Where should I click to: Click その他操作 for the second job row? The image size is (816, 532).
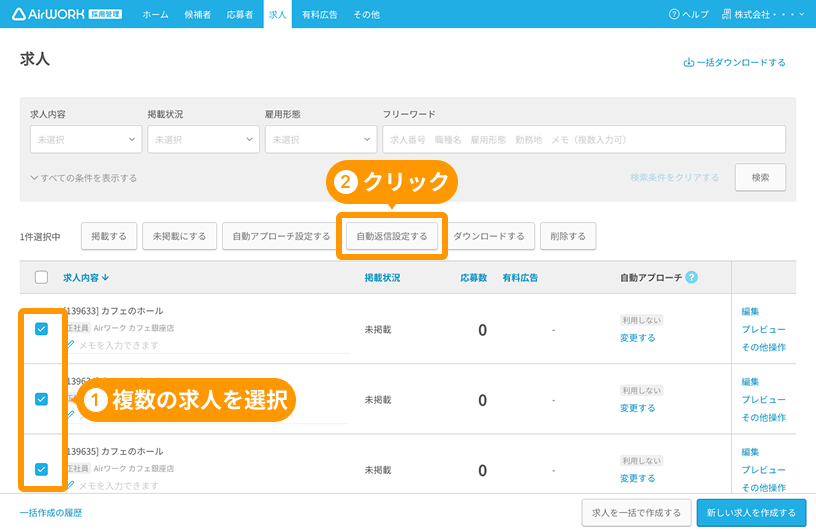pos(763,417)
